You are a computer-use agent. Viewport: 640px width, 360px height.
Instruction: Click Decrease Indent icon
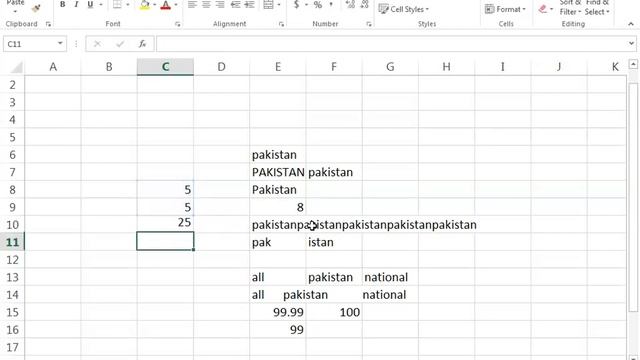point(236,5)
